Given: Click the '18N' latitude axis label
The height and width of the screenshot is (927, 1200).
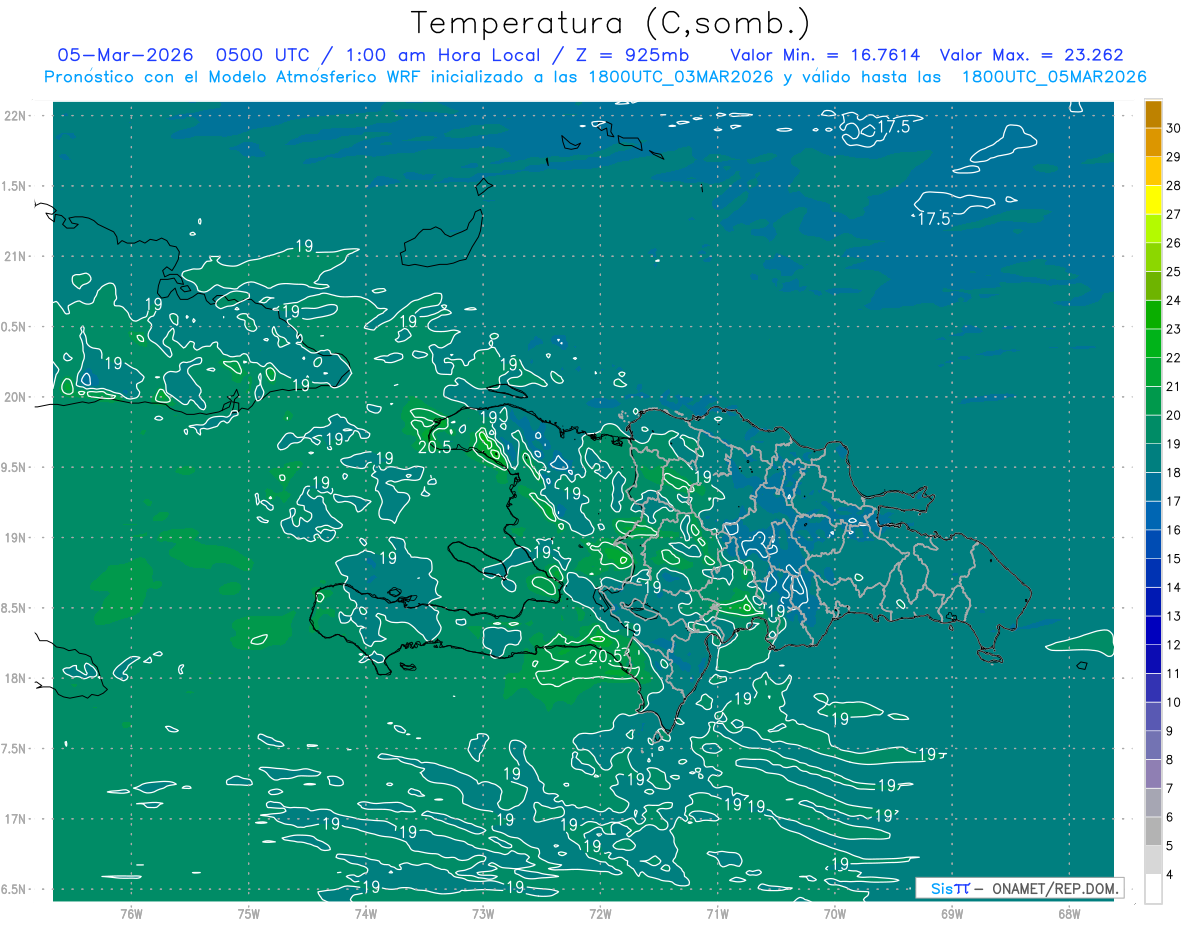Looking at the screenshot, I should click(15, 678).
